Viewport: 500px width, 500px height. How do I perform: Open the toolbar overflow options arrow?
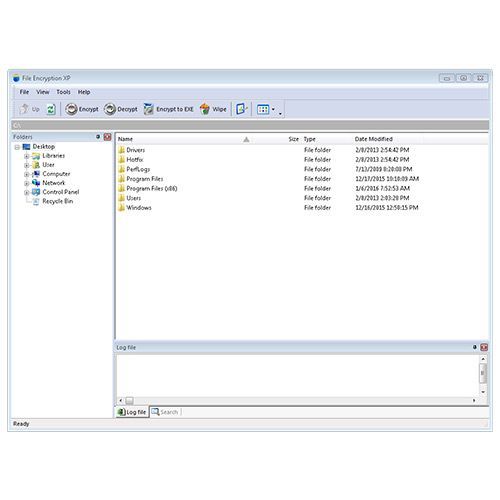[280, 114]
